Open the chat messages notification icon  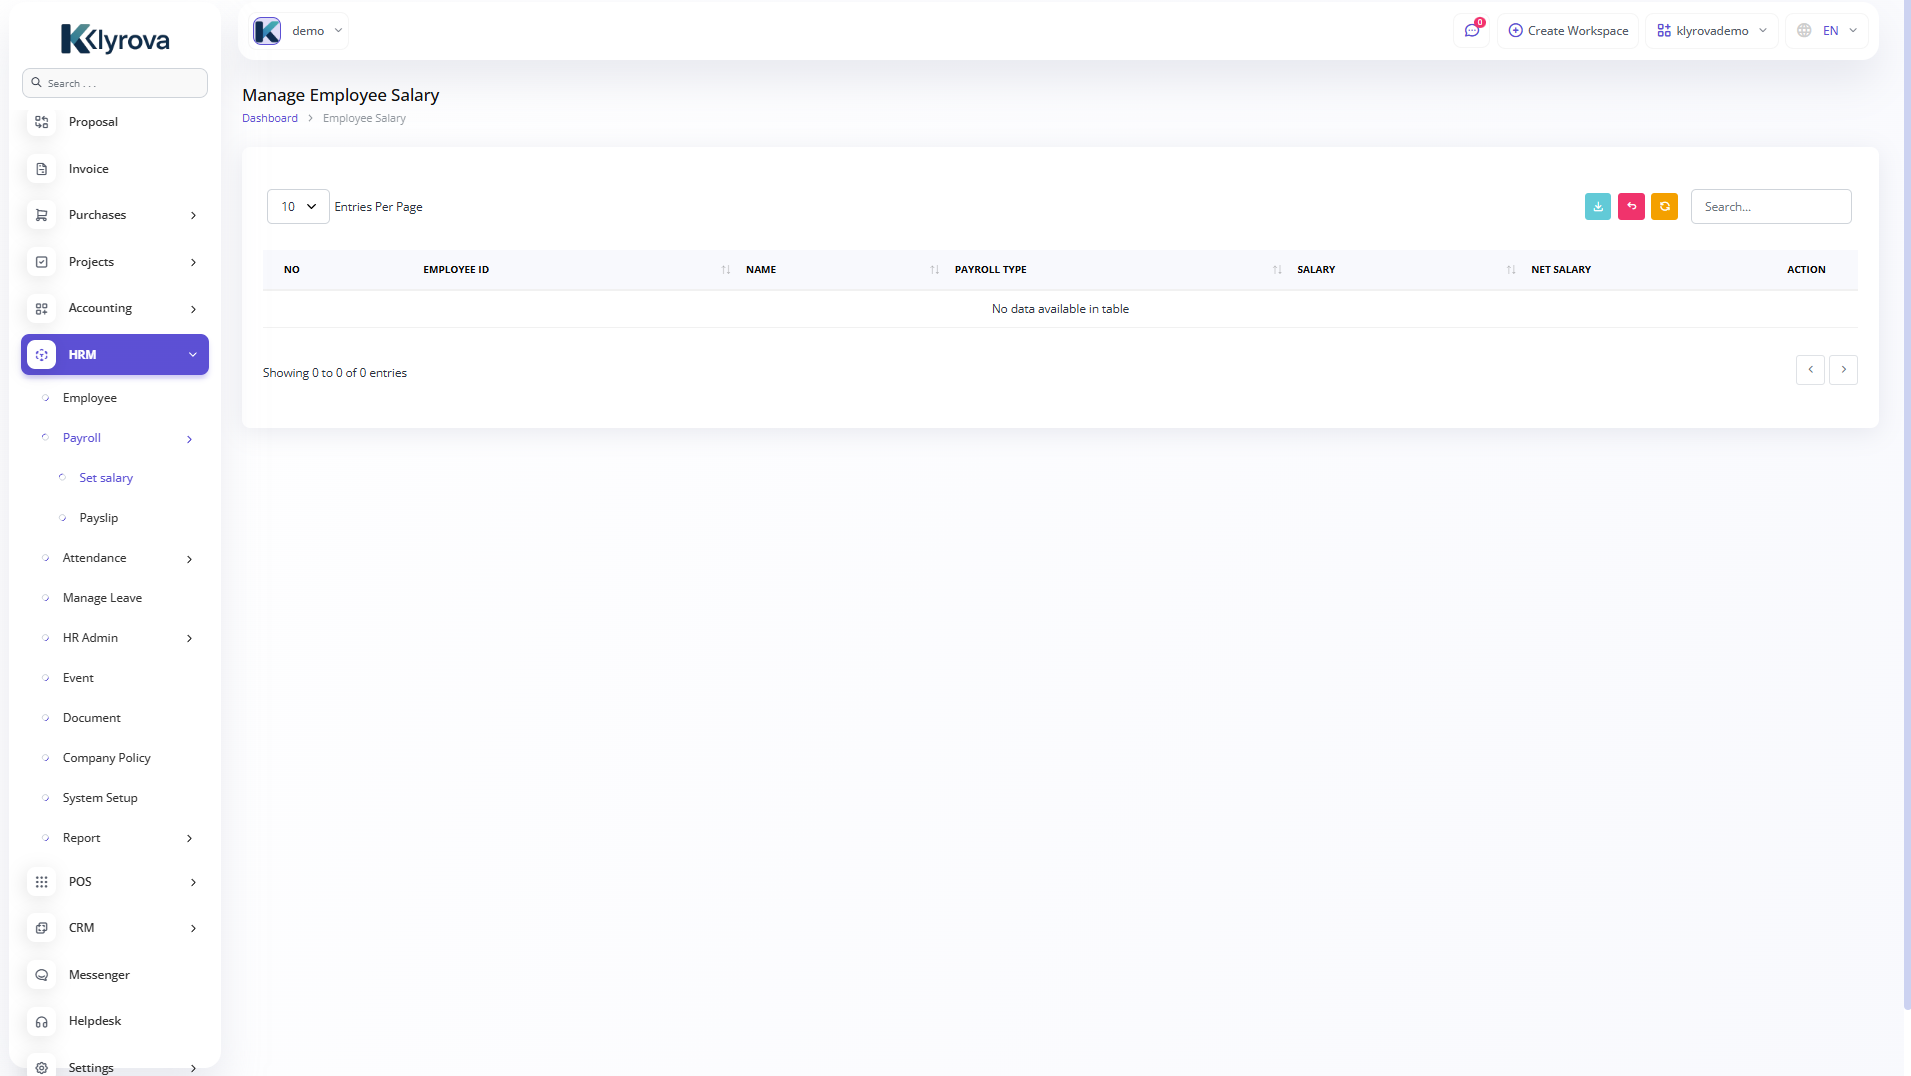click(x=1472, y=31)
